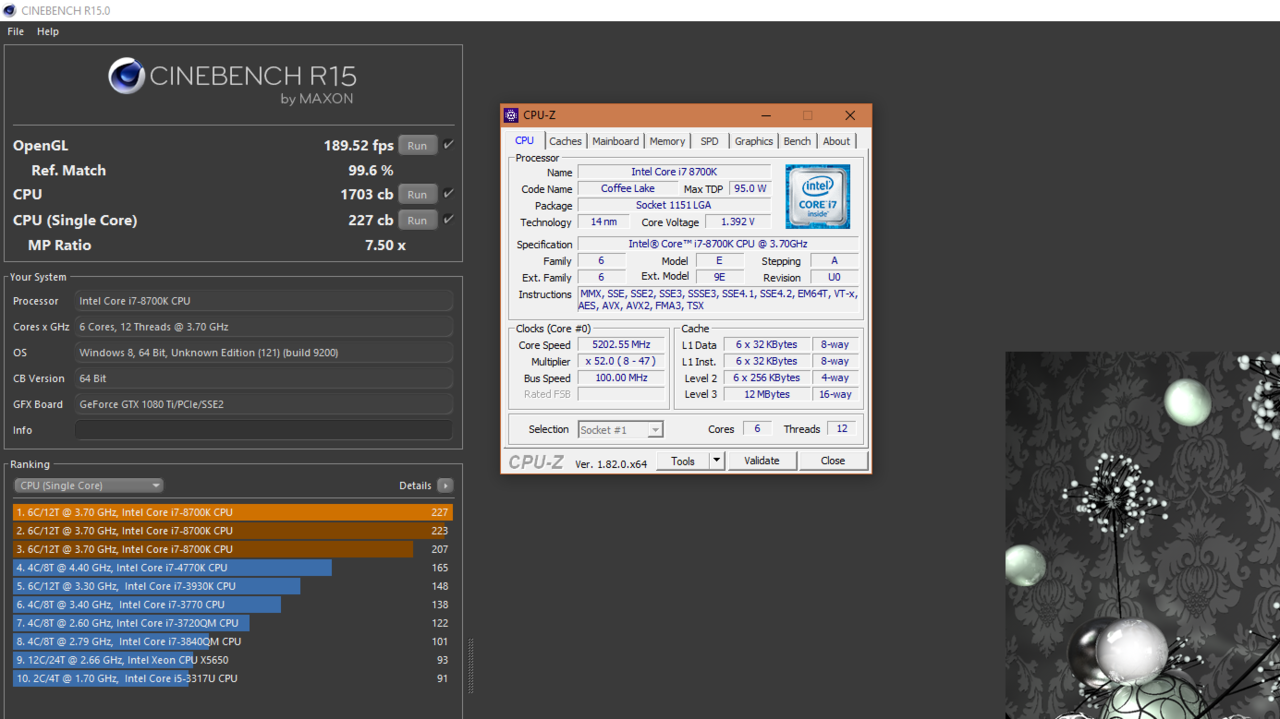The height and width of the screenshot is (719, 1280).
Task: Select ranking entry 2 scoring 223
Action: coord(233,531)
